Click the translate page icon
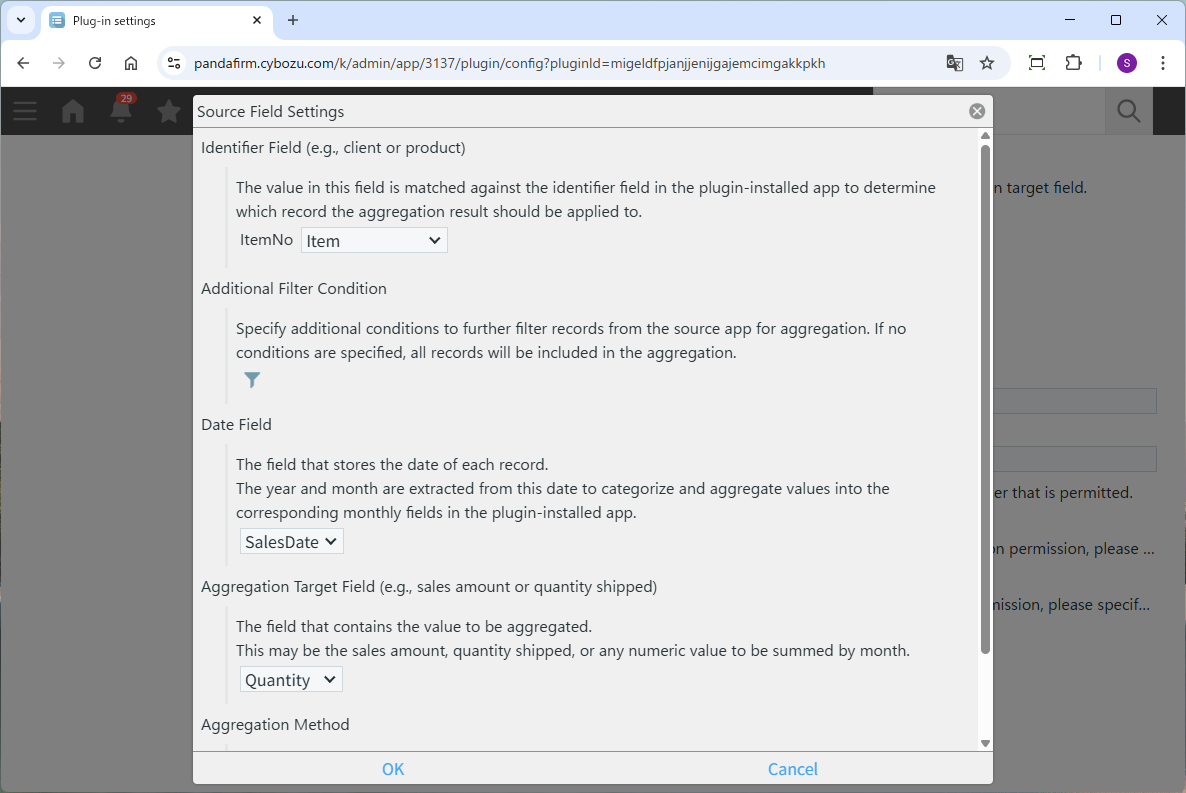This screenshot has height=793, width=1186. click(955, 63)
